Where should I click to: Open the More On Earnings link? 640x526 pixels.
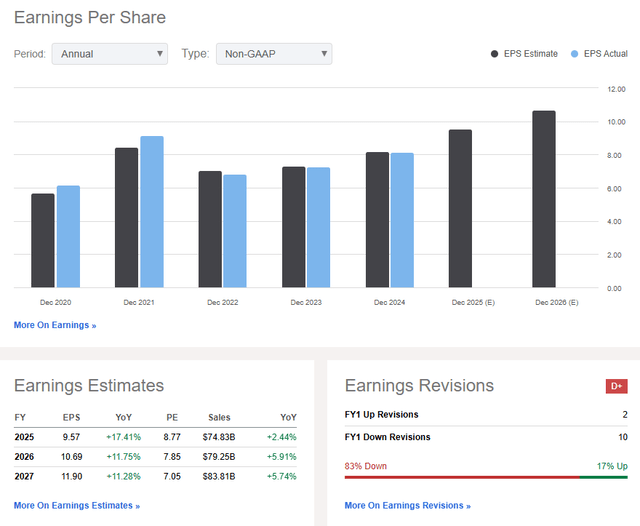point(55,325)
